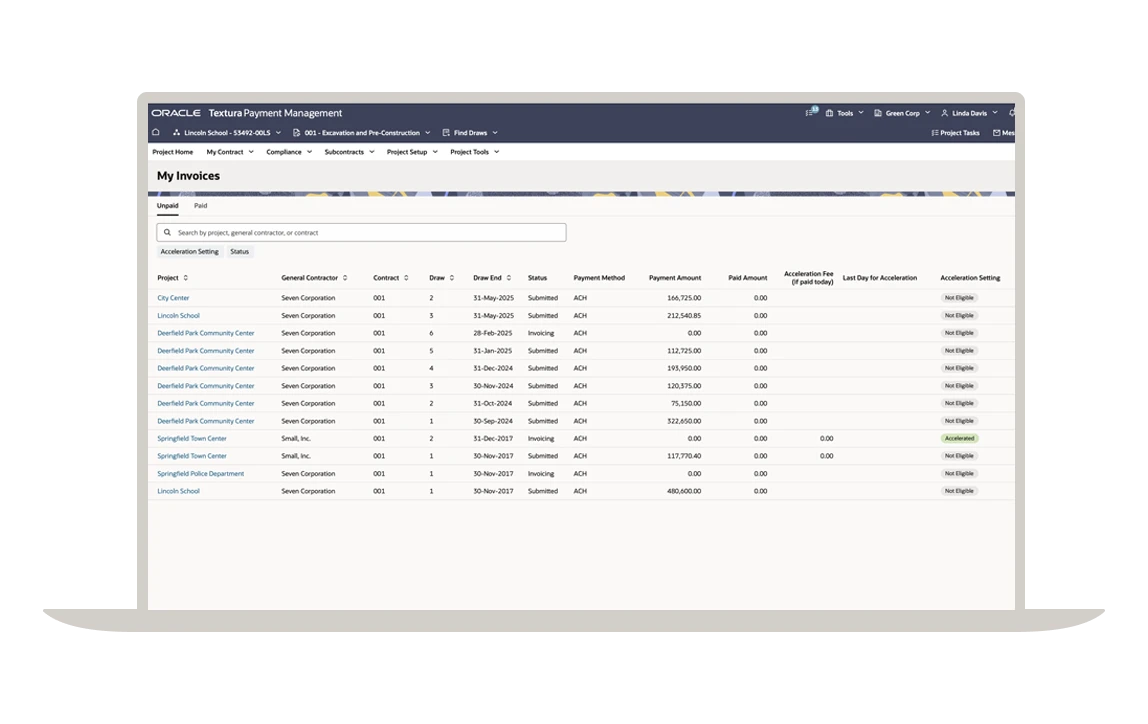Open notifications via the badged list icon
1148x724 pixels.
(x=810, y=113)
